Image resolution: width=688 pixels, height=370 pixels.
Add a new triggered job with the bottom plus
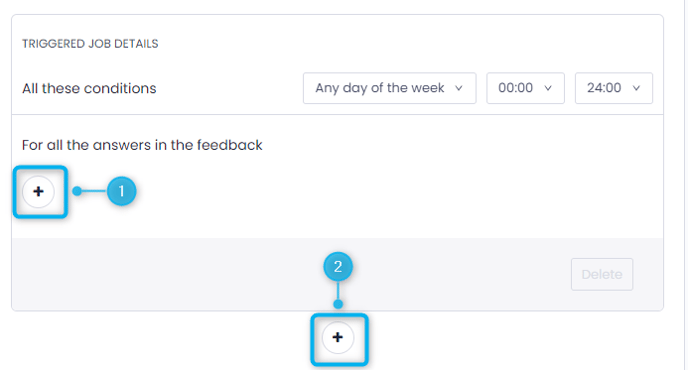pyautogui.click(x=338, y=338)
